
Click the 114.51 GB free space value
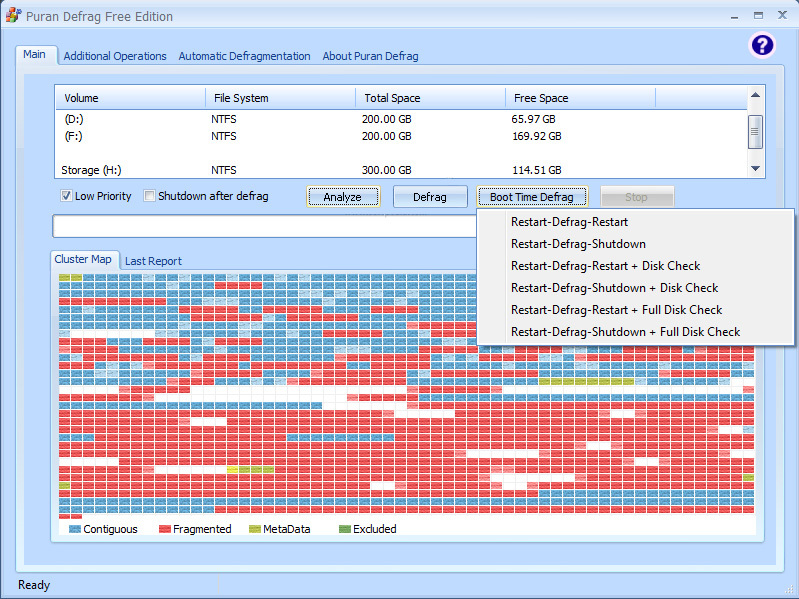537,170
